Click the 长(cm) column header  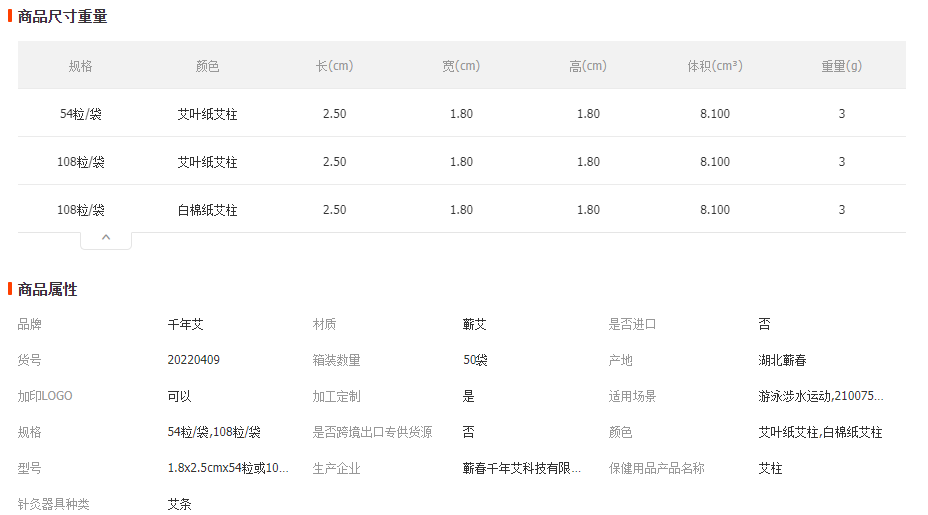[x=334, y=66]
